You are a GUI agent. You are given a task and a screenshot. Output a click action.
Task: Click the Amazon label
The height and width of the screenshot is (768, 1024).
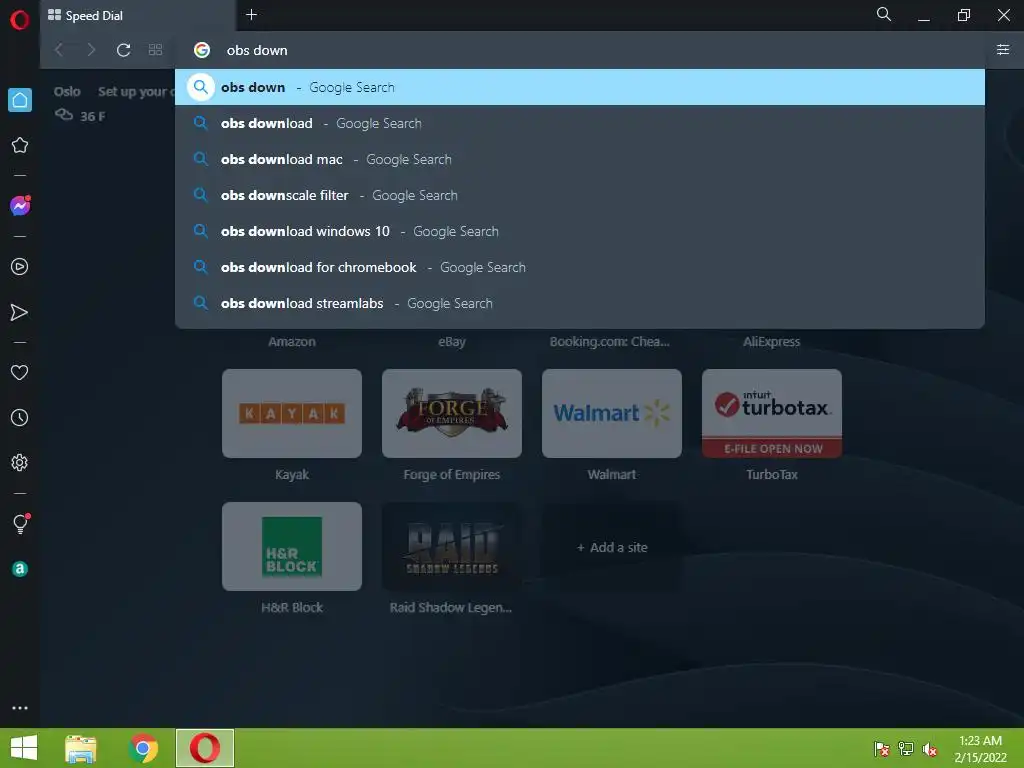292,342
